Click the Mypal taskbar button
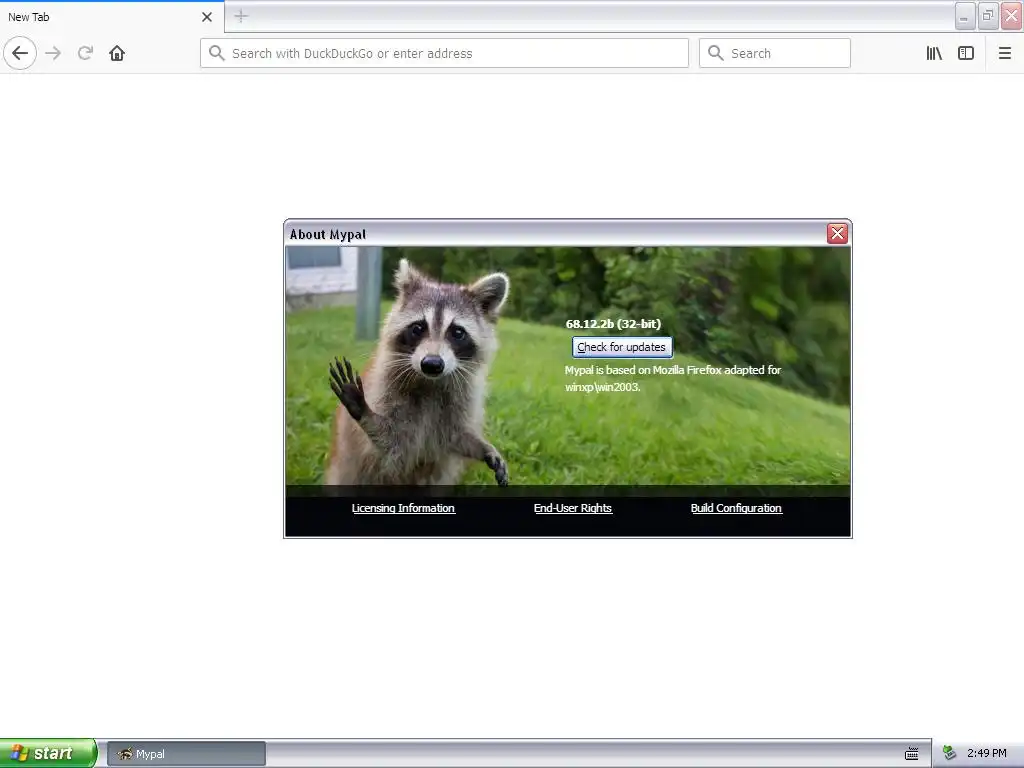This screenshot has width=1024, height=768. 186,754
